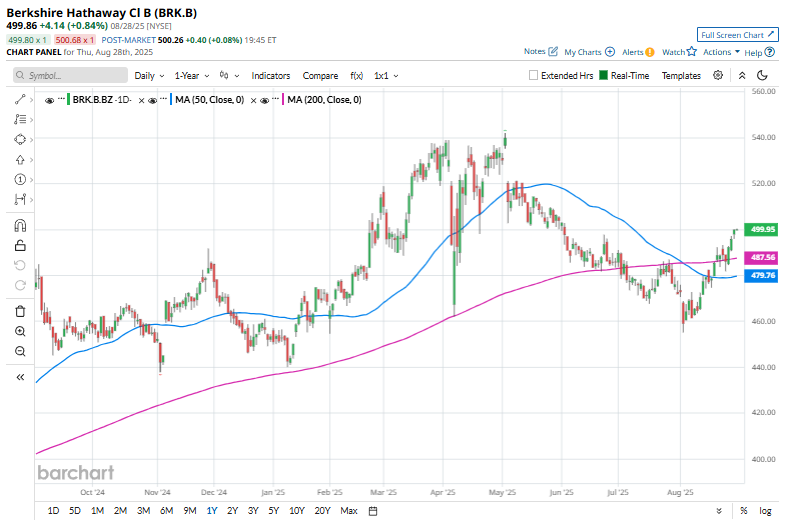Toggle visibility of BRK.B.BZ series eye icon
Image resolution: width=785 pixels, height=531 pixels.
click(x=49, y=100)
